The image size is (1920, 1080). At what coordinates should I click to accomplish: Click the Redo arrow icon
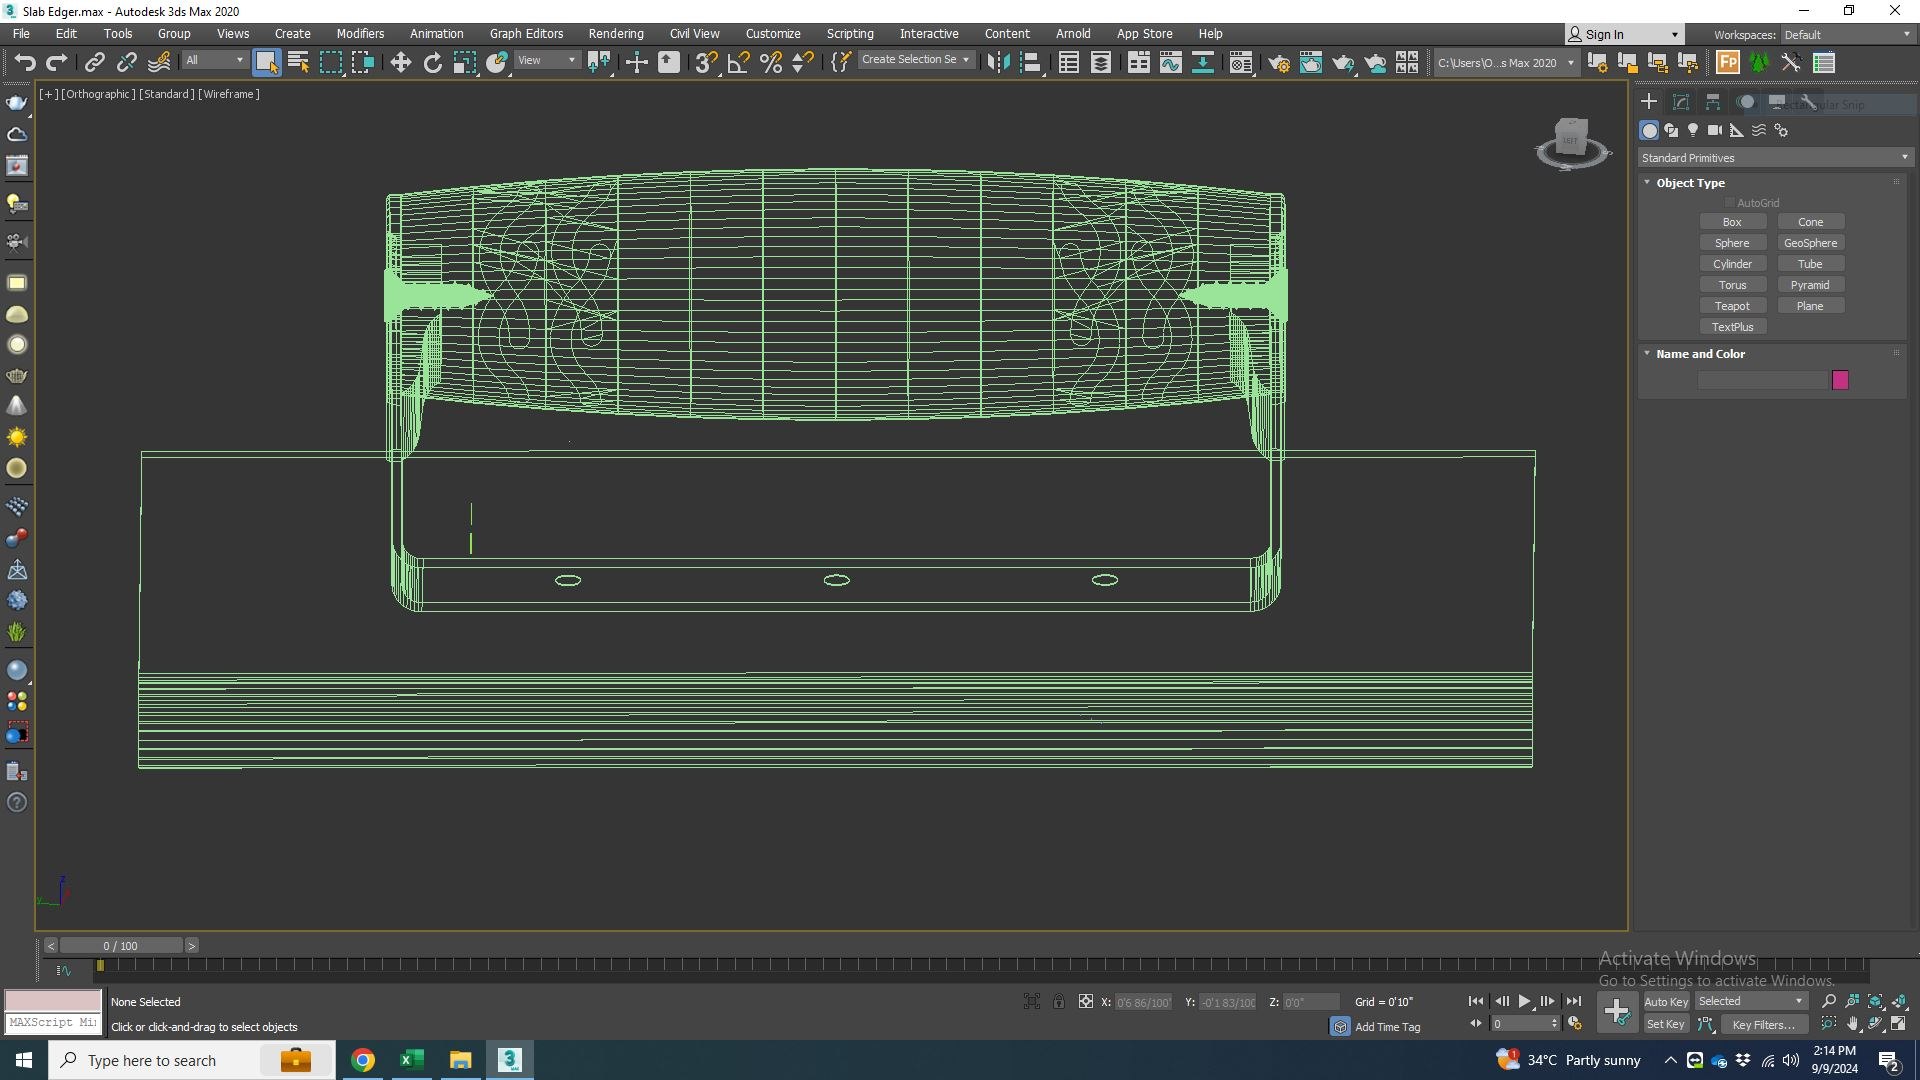point(57,63)
